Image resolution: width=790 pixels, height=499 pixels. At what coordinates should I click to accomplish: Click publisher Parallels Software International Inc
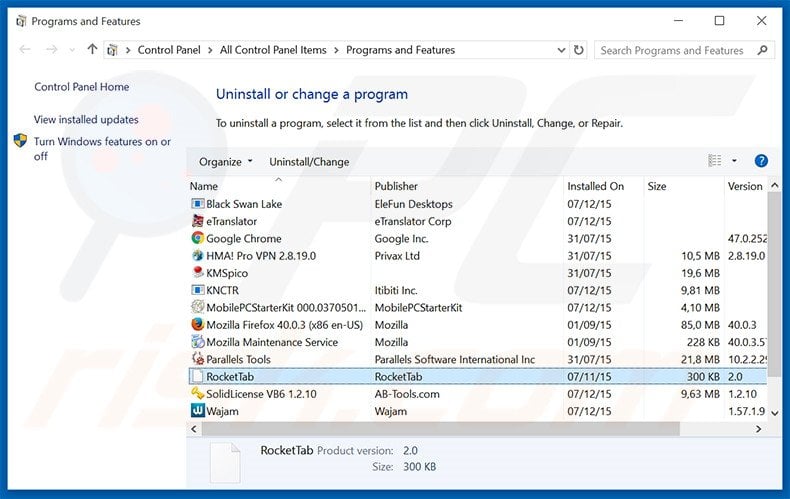tap(454, 359)
